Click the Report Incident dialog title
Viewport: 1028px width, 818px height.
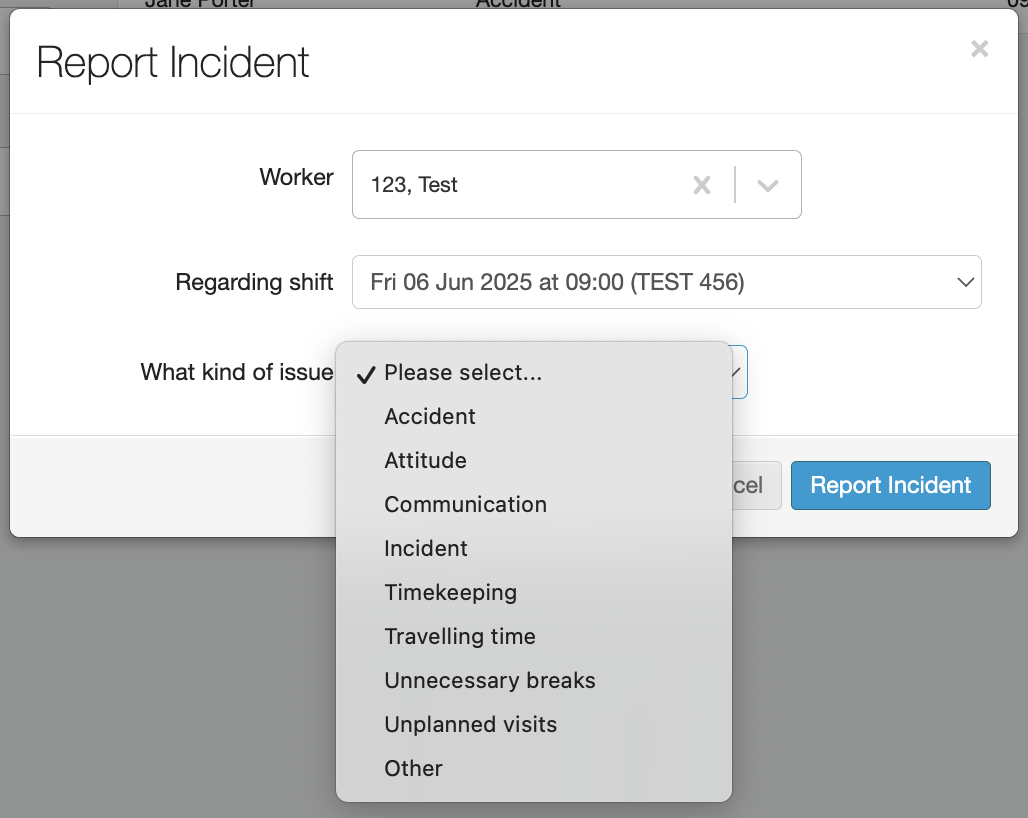click(173, 63)
